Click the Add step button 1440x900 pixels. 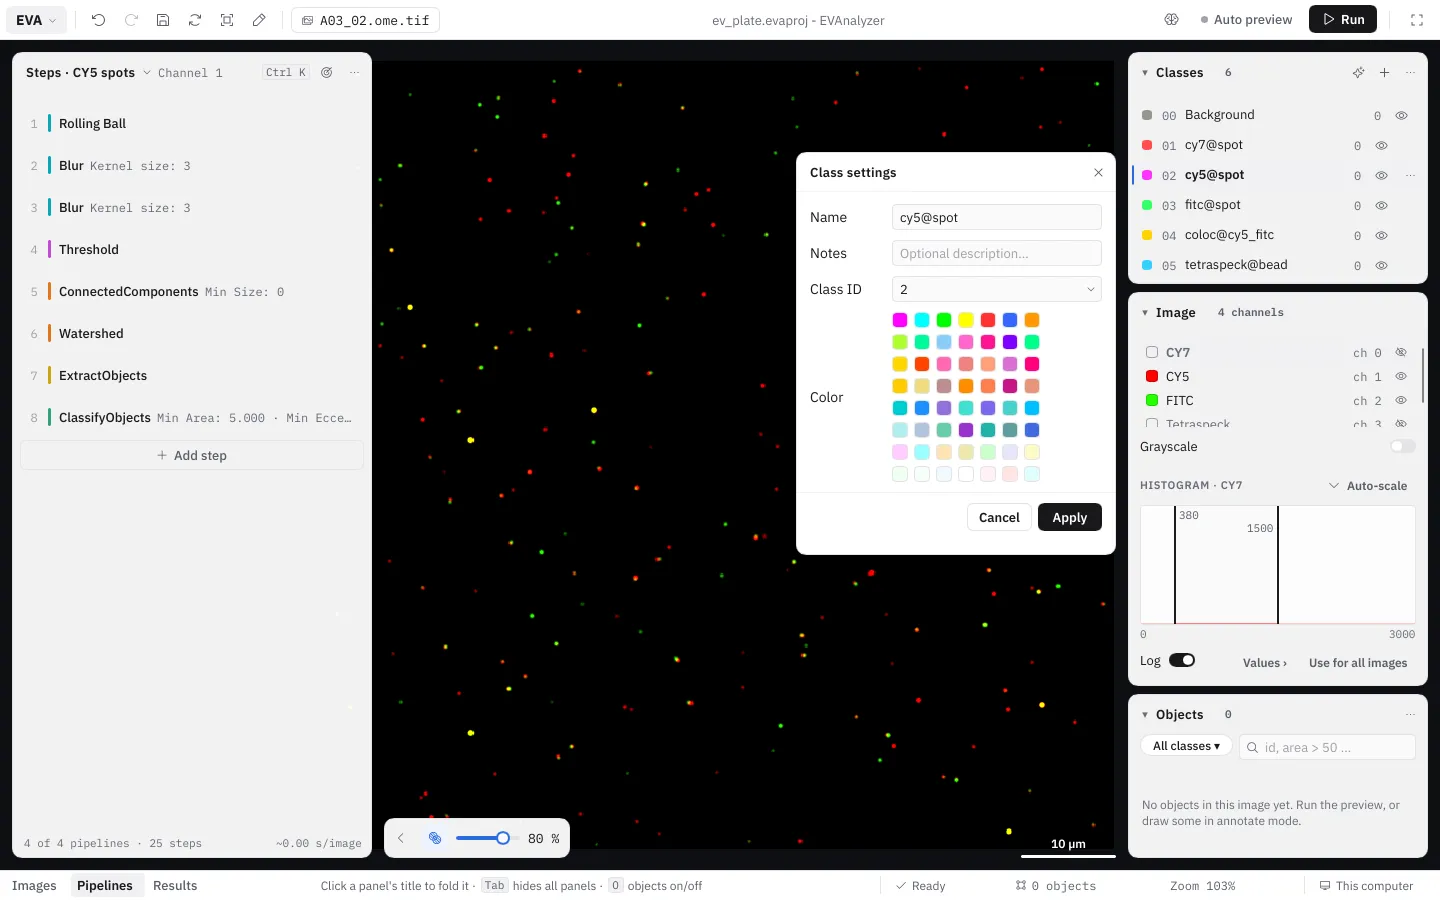click(x=192, y=455)
